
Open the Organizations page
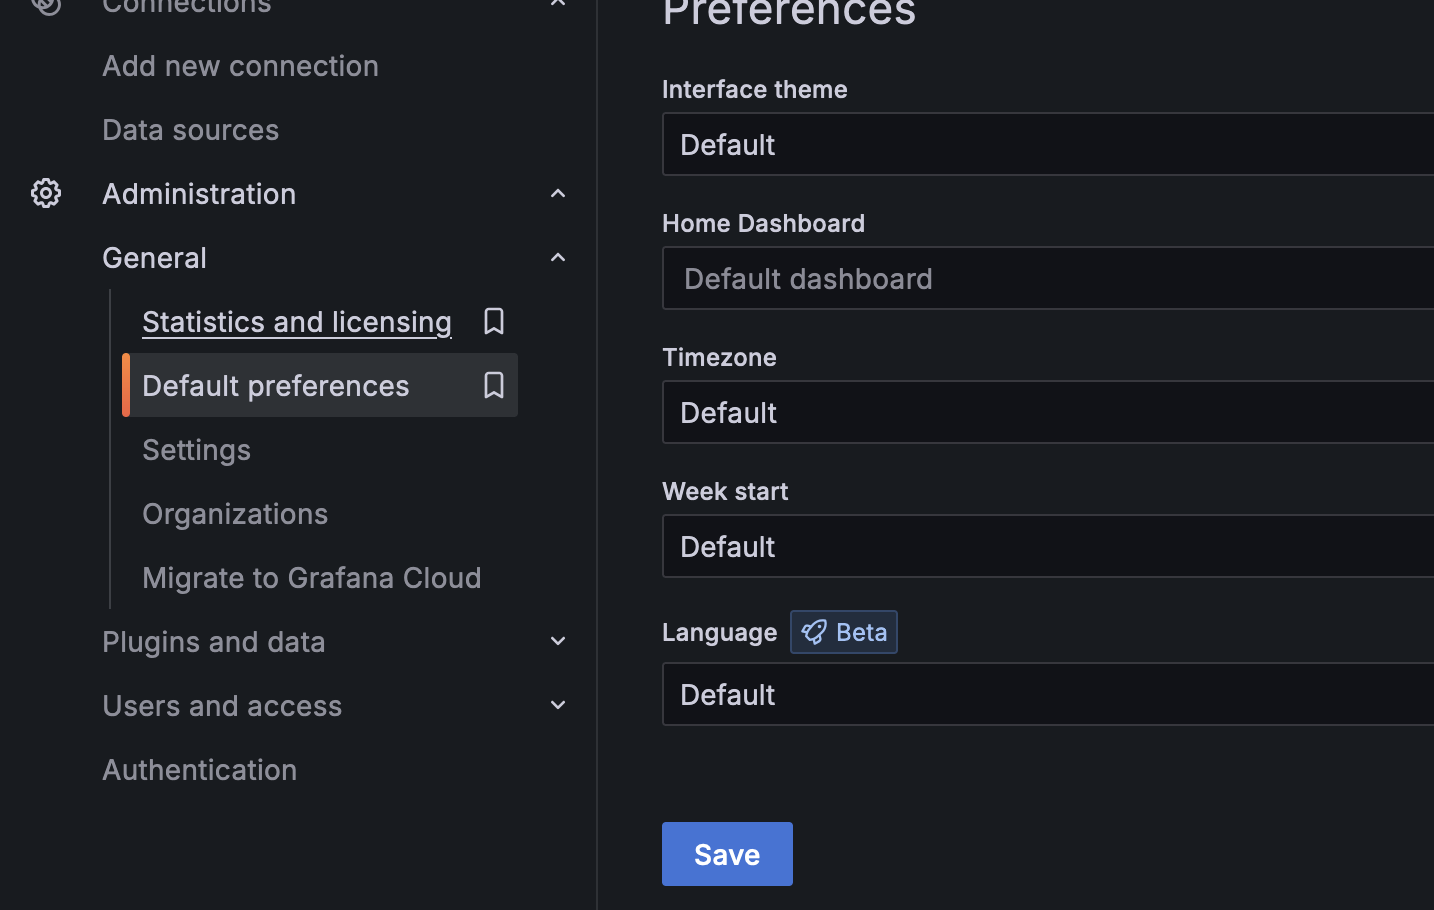point(235,513)
